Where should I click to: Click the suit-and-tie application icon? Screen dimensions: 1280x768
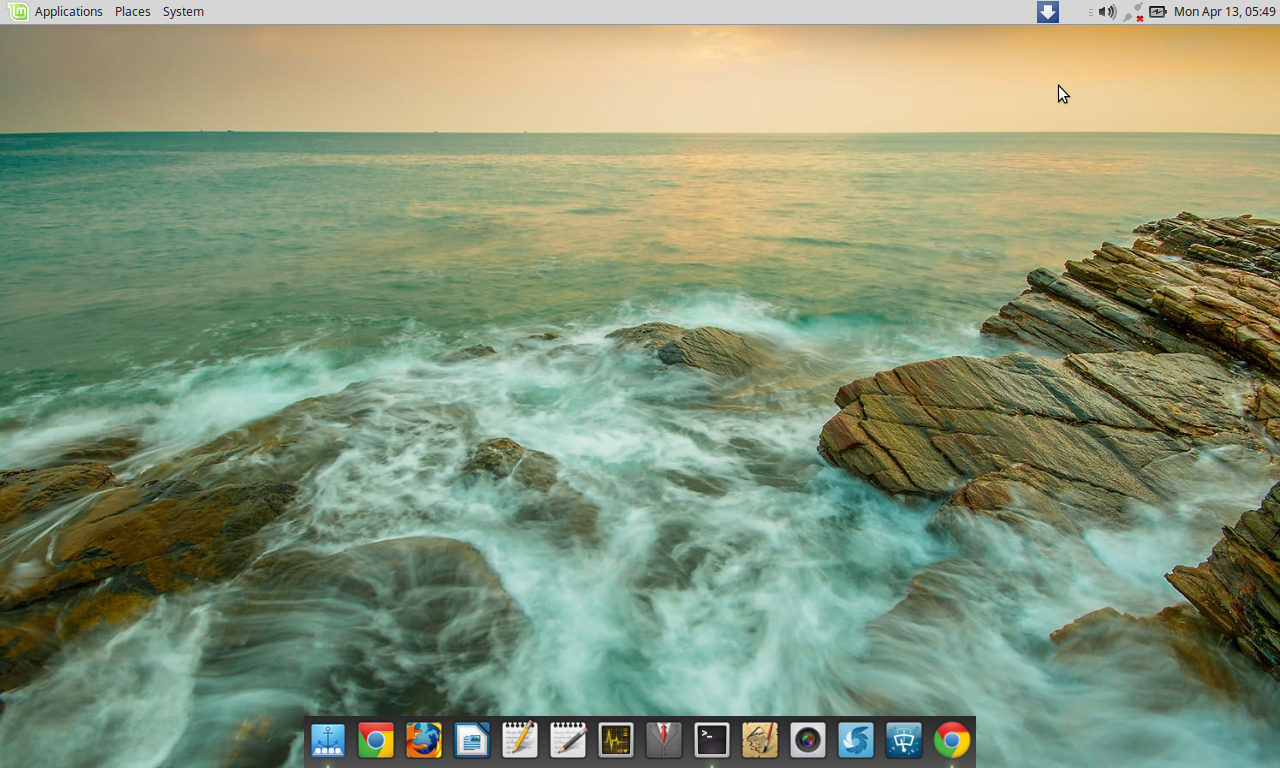point(664,740)
